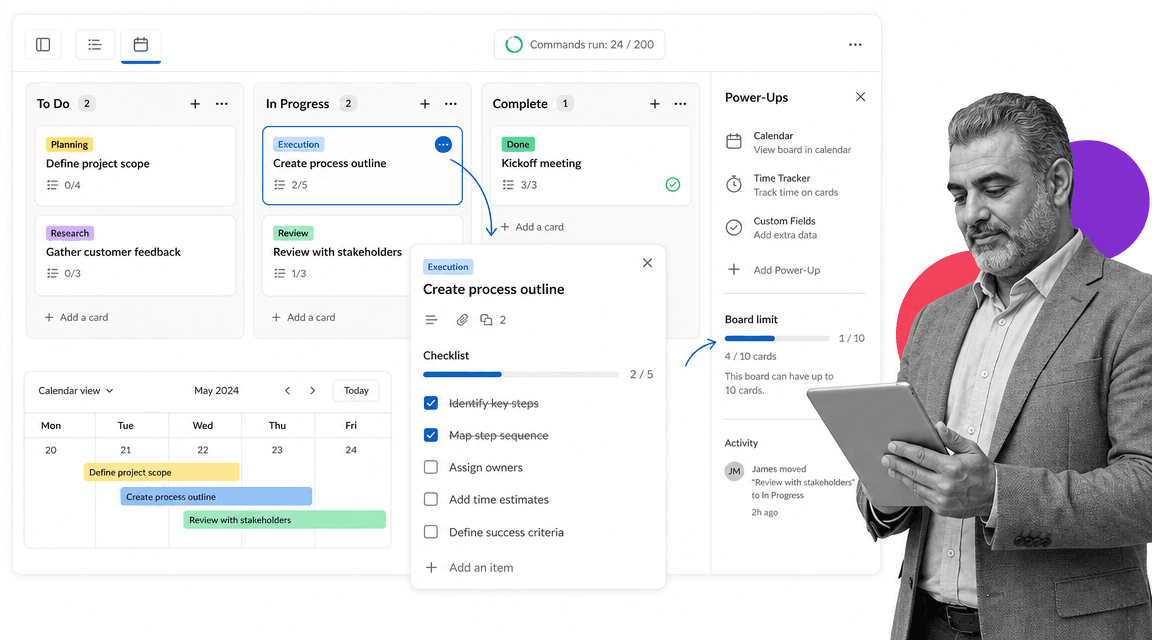Click the green check on Kickoff meeting card
Screen dimensions: 1152x640
(672, 184)
